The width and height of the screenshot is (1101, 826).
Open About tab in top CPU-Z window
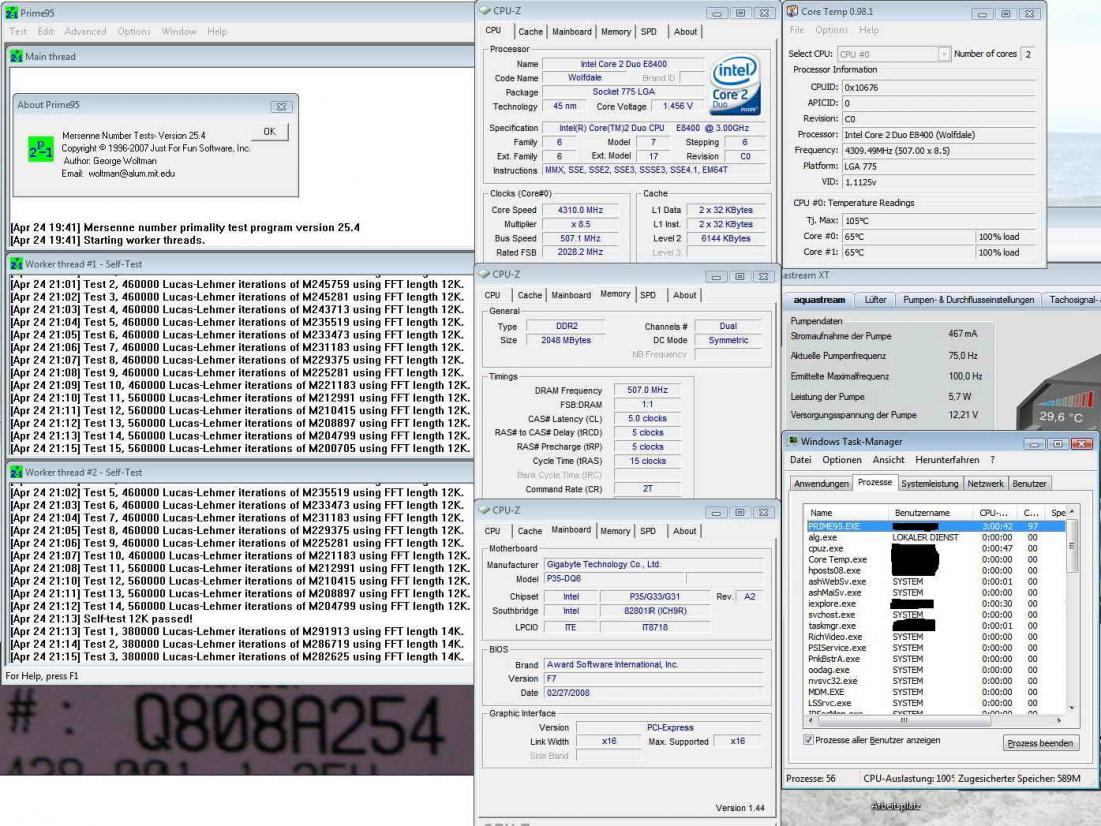[685, 32]
